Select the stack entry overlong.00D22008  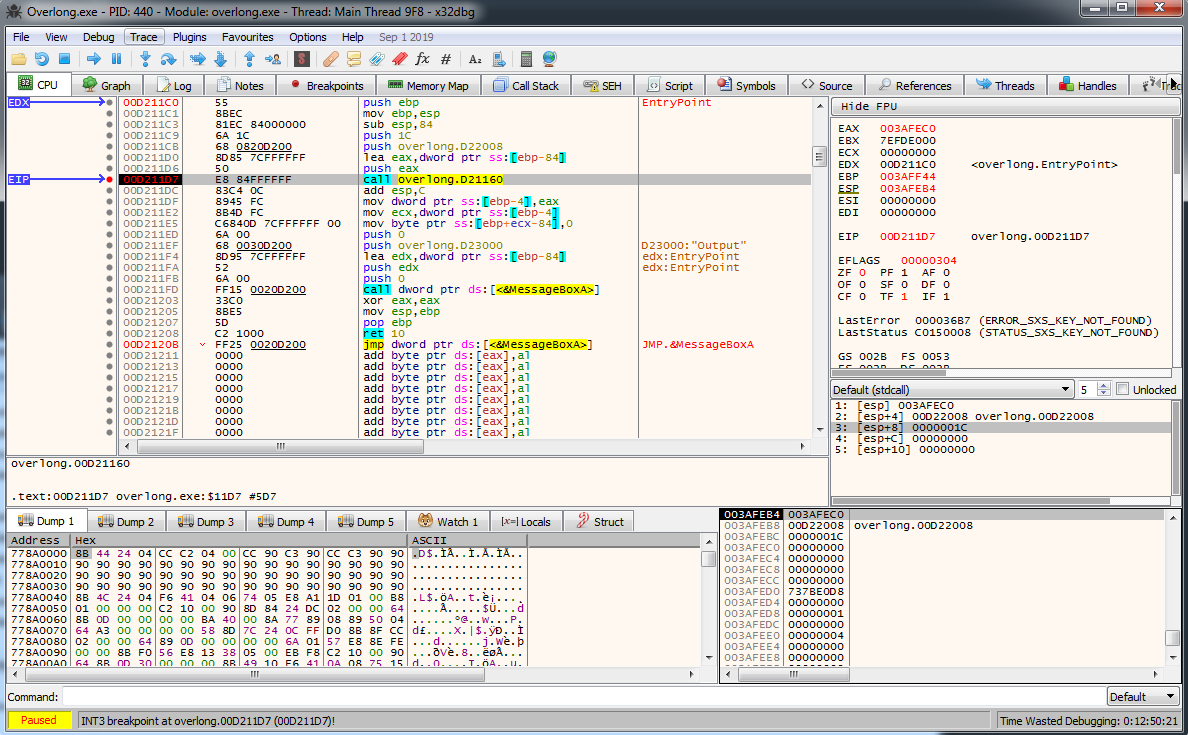tap(913, 525)
